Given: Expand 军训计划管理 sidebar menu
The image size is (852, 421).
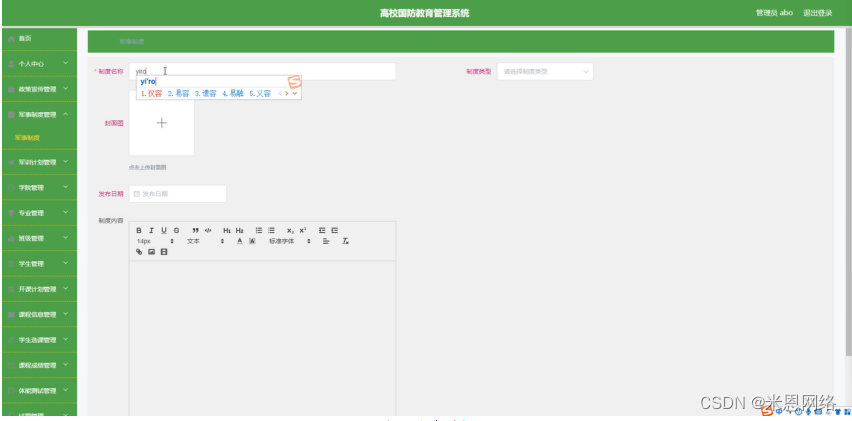Looking at the screenshot, I should point(39,162).
